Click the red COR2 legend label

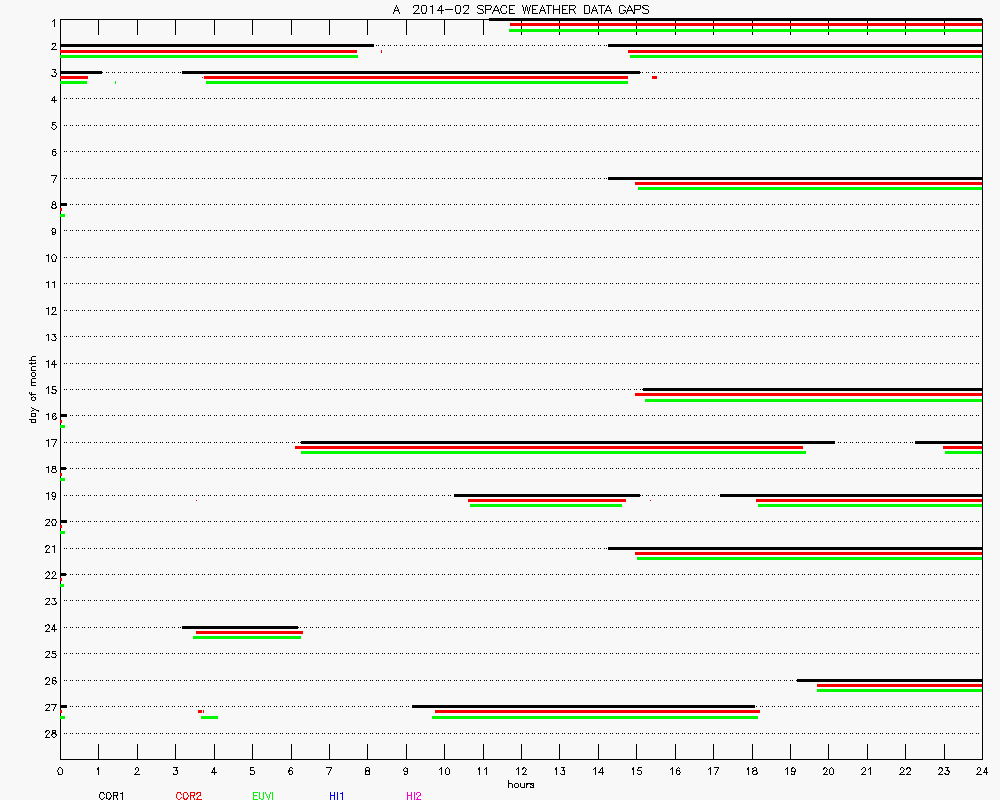[188, 796]
